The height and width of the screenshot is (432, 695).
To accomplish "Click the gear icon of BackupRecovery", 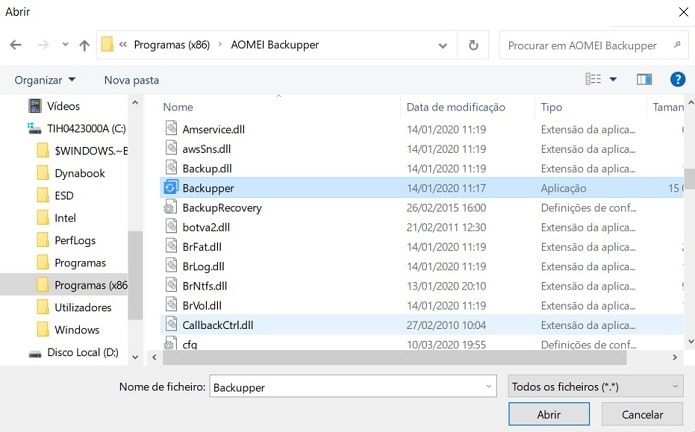I will [171, 207].
